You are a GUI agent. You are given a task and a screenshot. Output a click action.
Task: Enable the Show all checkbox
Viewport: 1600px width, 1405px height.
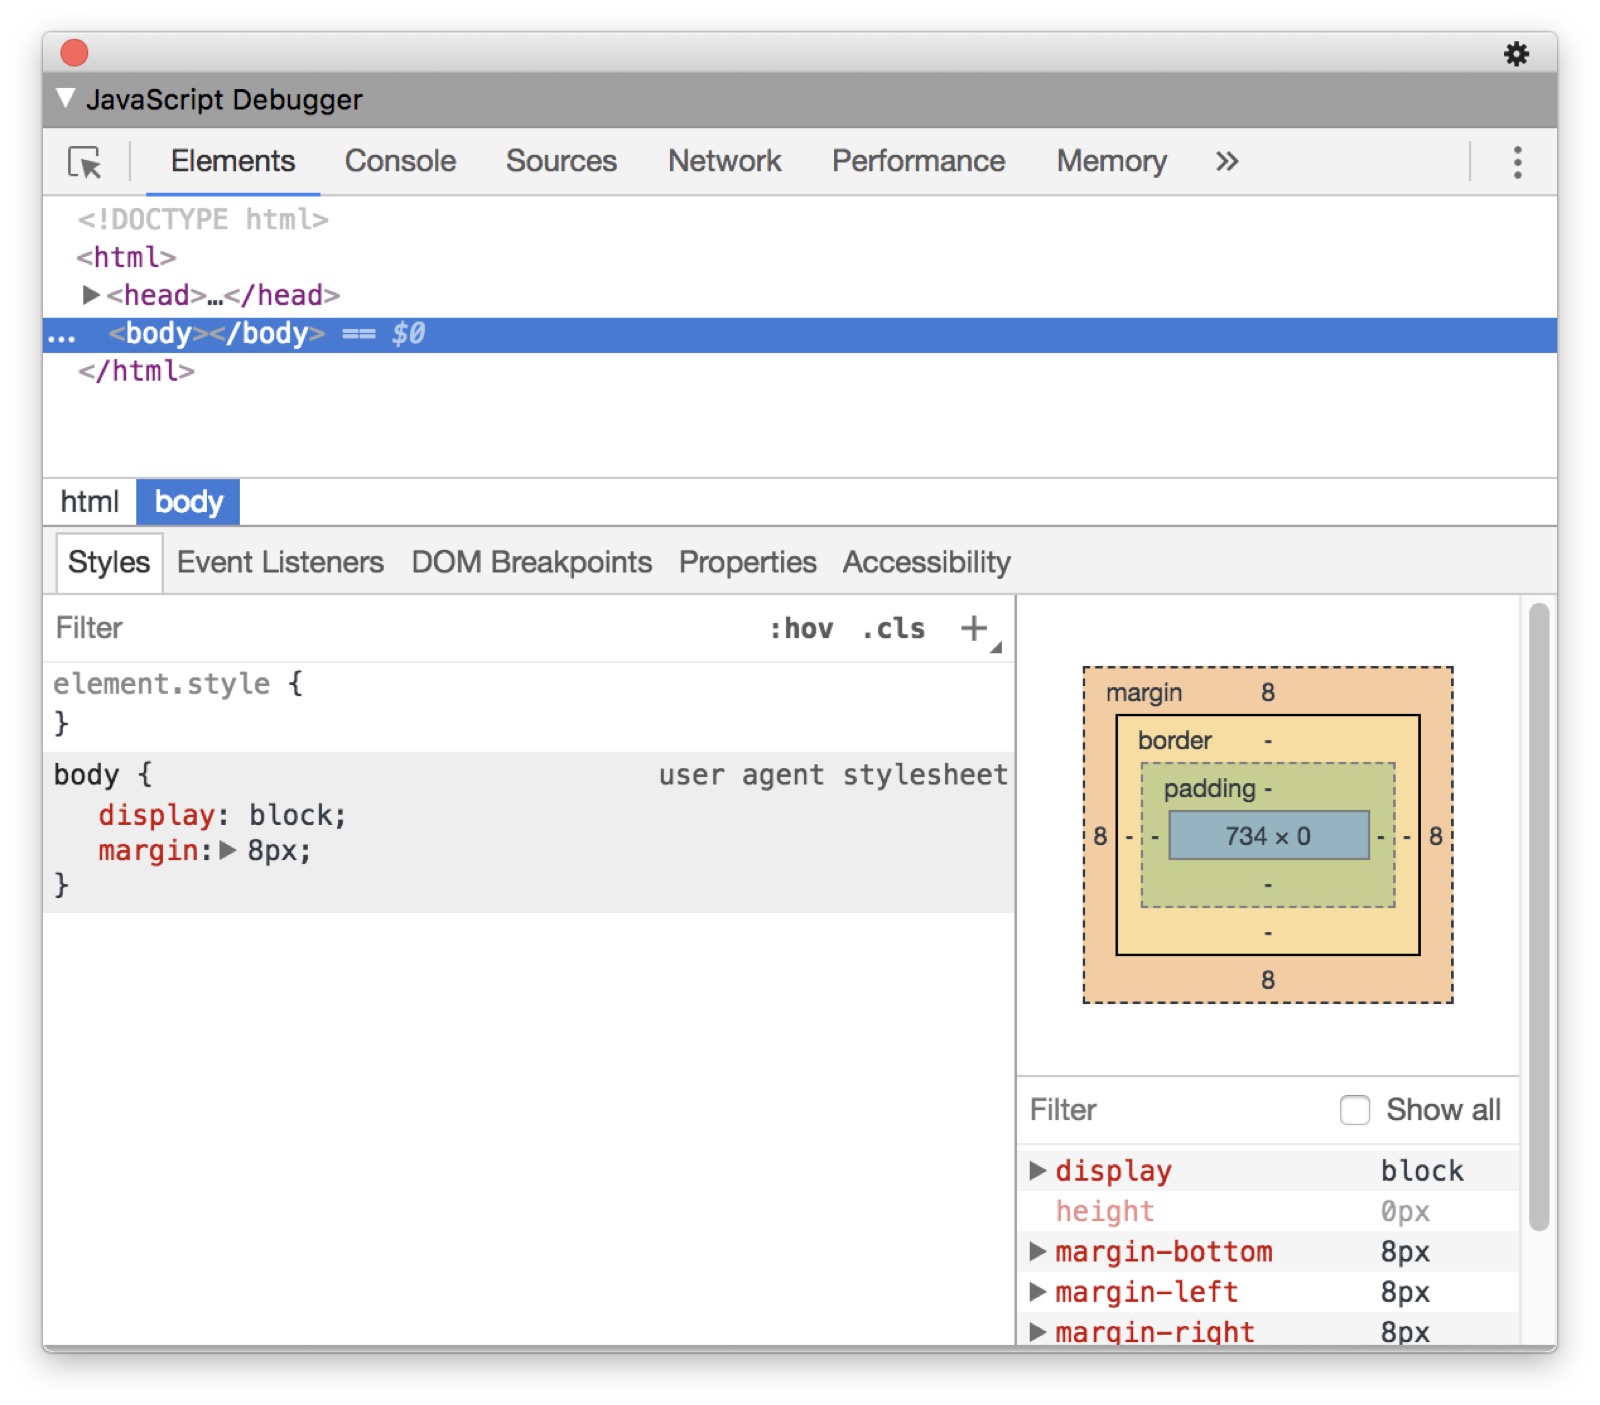coord(1354,1110)
